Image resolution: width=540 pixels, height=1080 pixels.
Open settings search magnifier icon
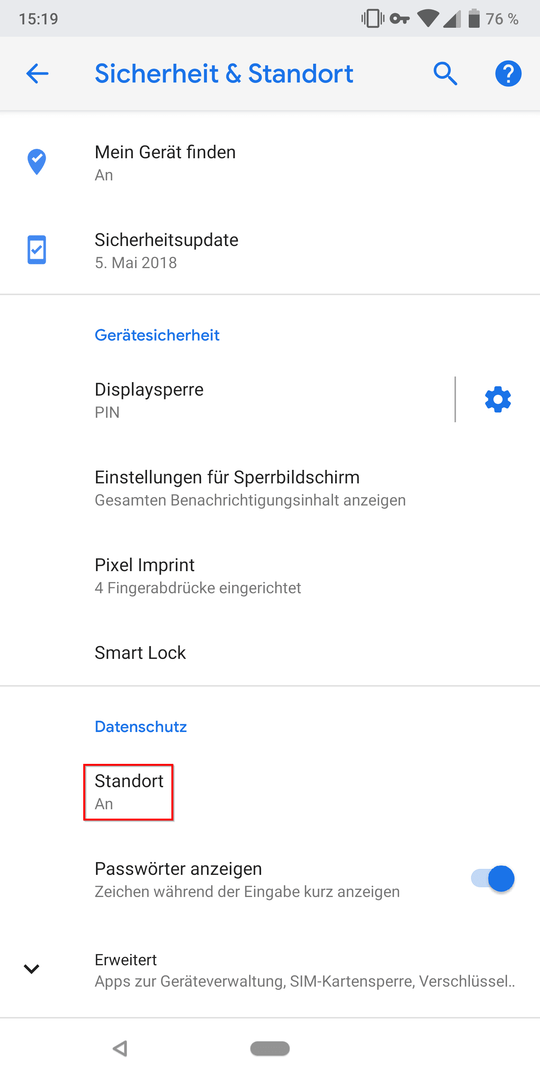(446, 74)
